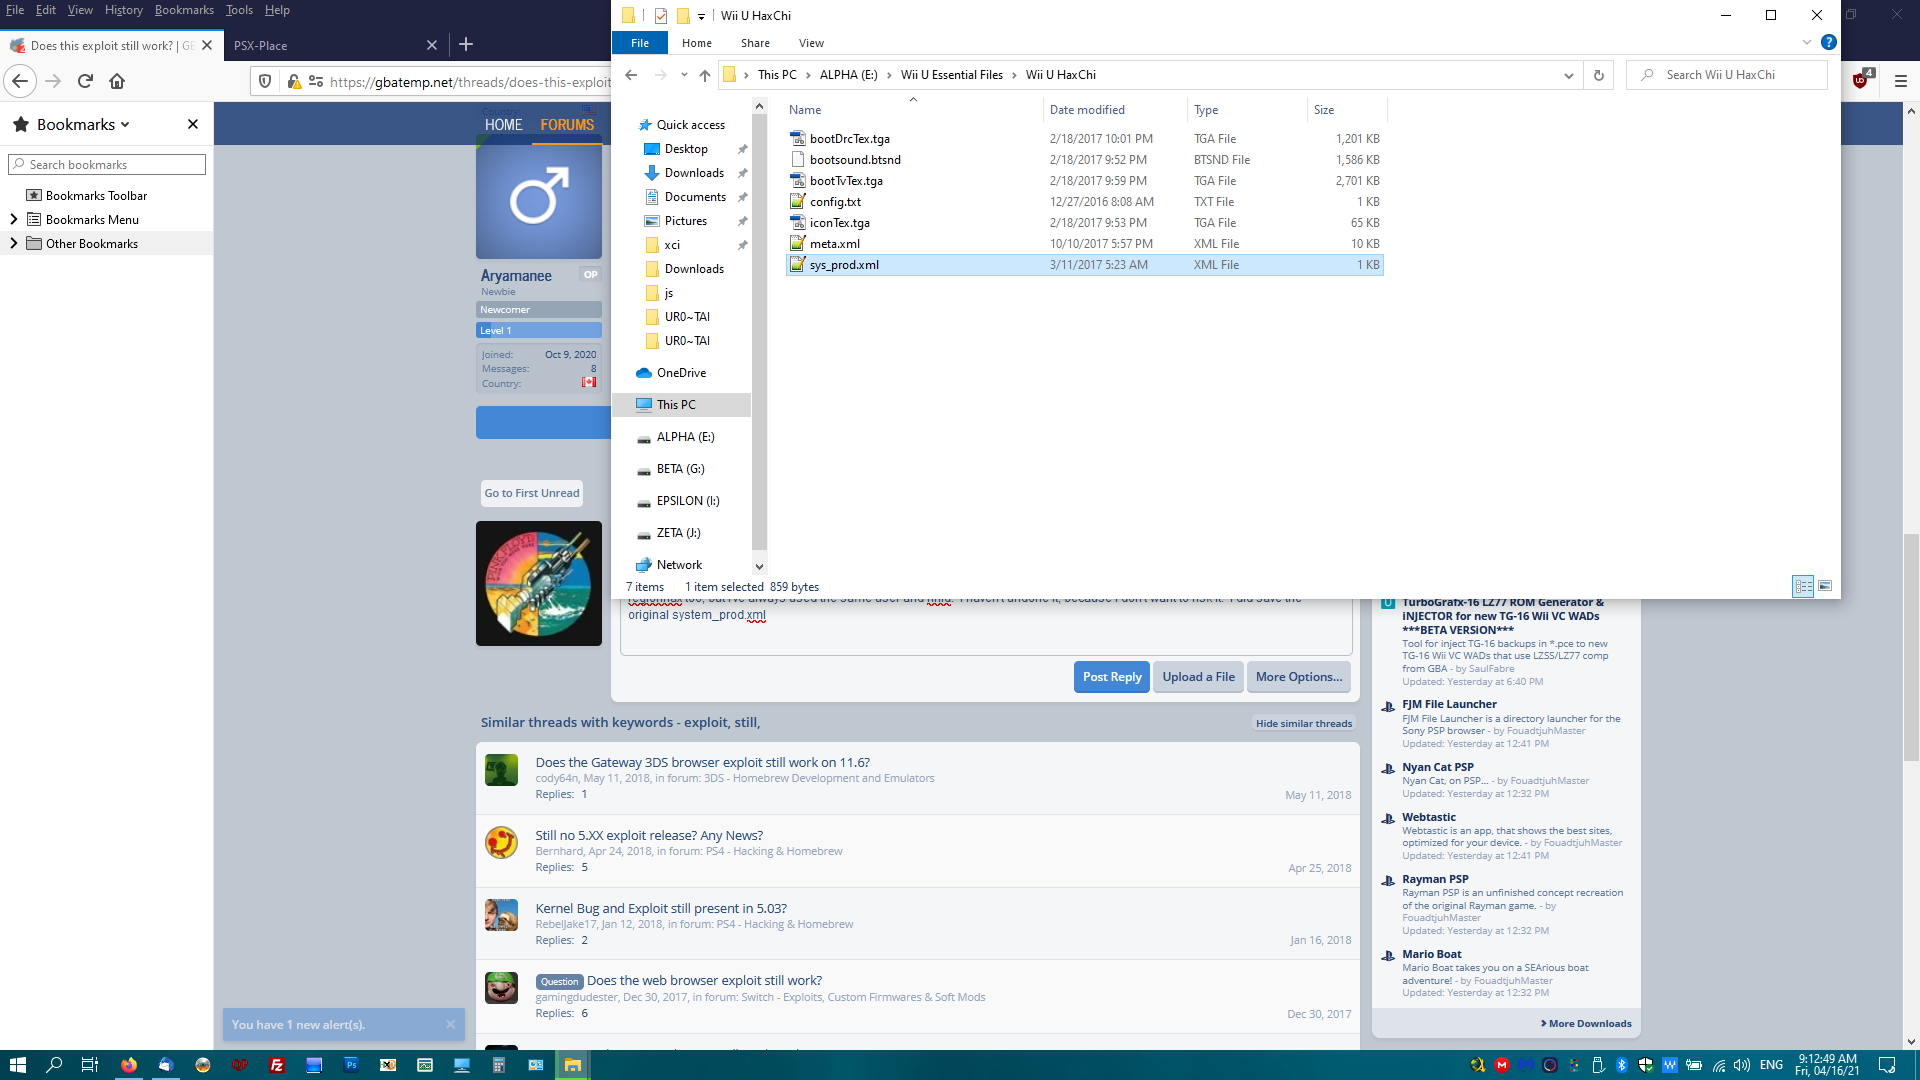The image size is (1920, 1080).
Task: Open Firefox History menu
Action: tap(123, 10)
